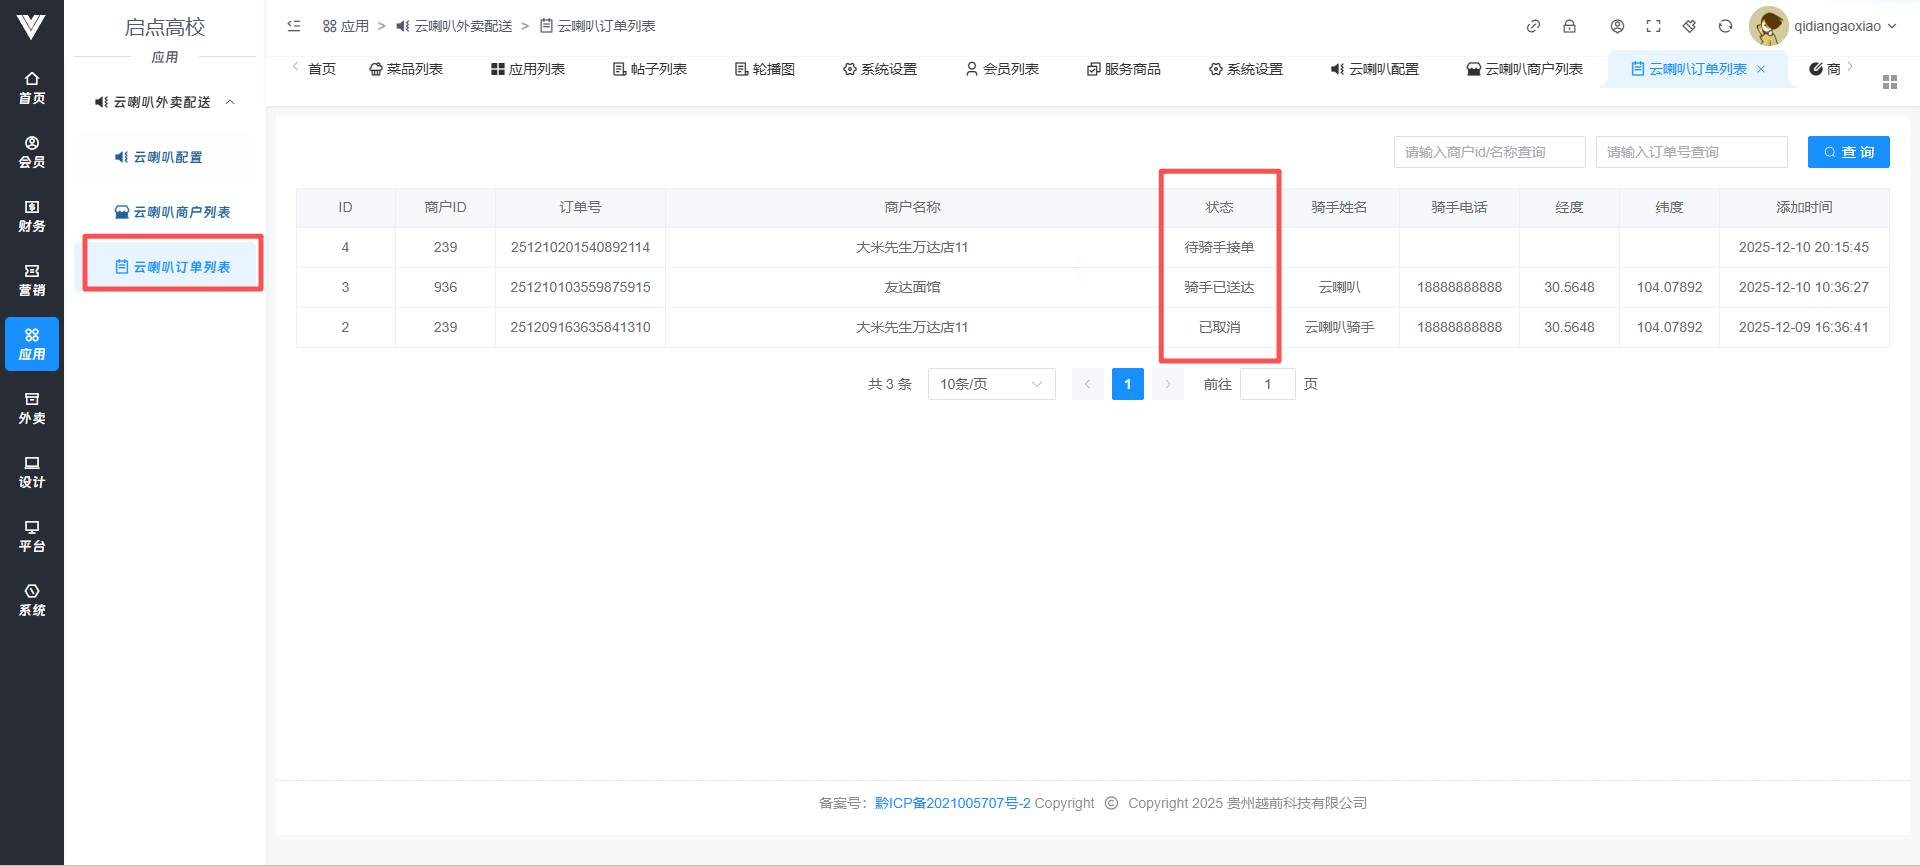Viewport: 1920px width, 866px height.
Task: Focus the merchant id/name search field
Action: pyautogui.click(x=1489, y=152)
